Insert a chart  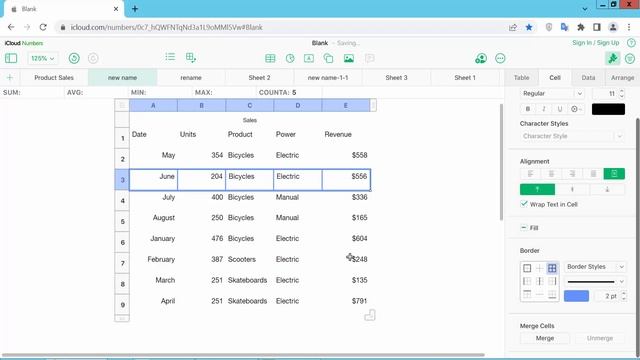pos(290,58)
